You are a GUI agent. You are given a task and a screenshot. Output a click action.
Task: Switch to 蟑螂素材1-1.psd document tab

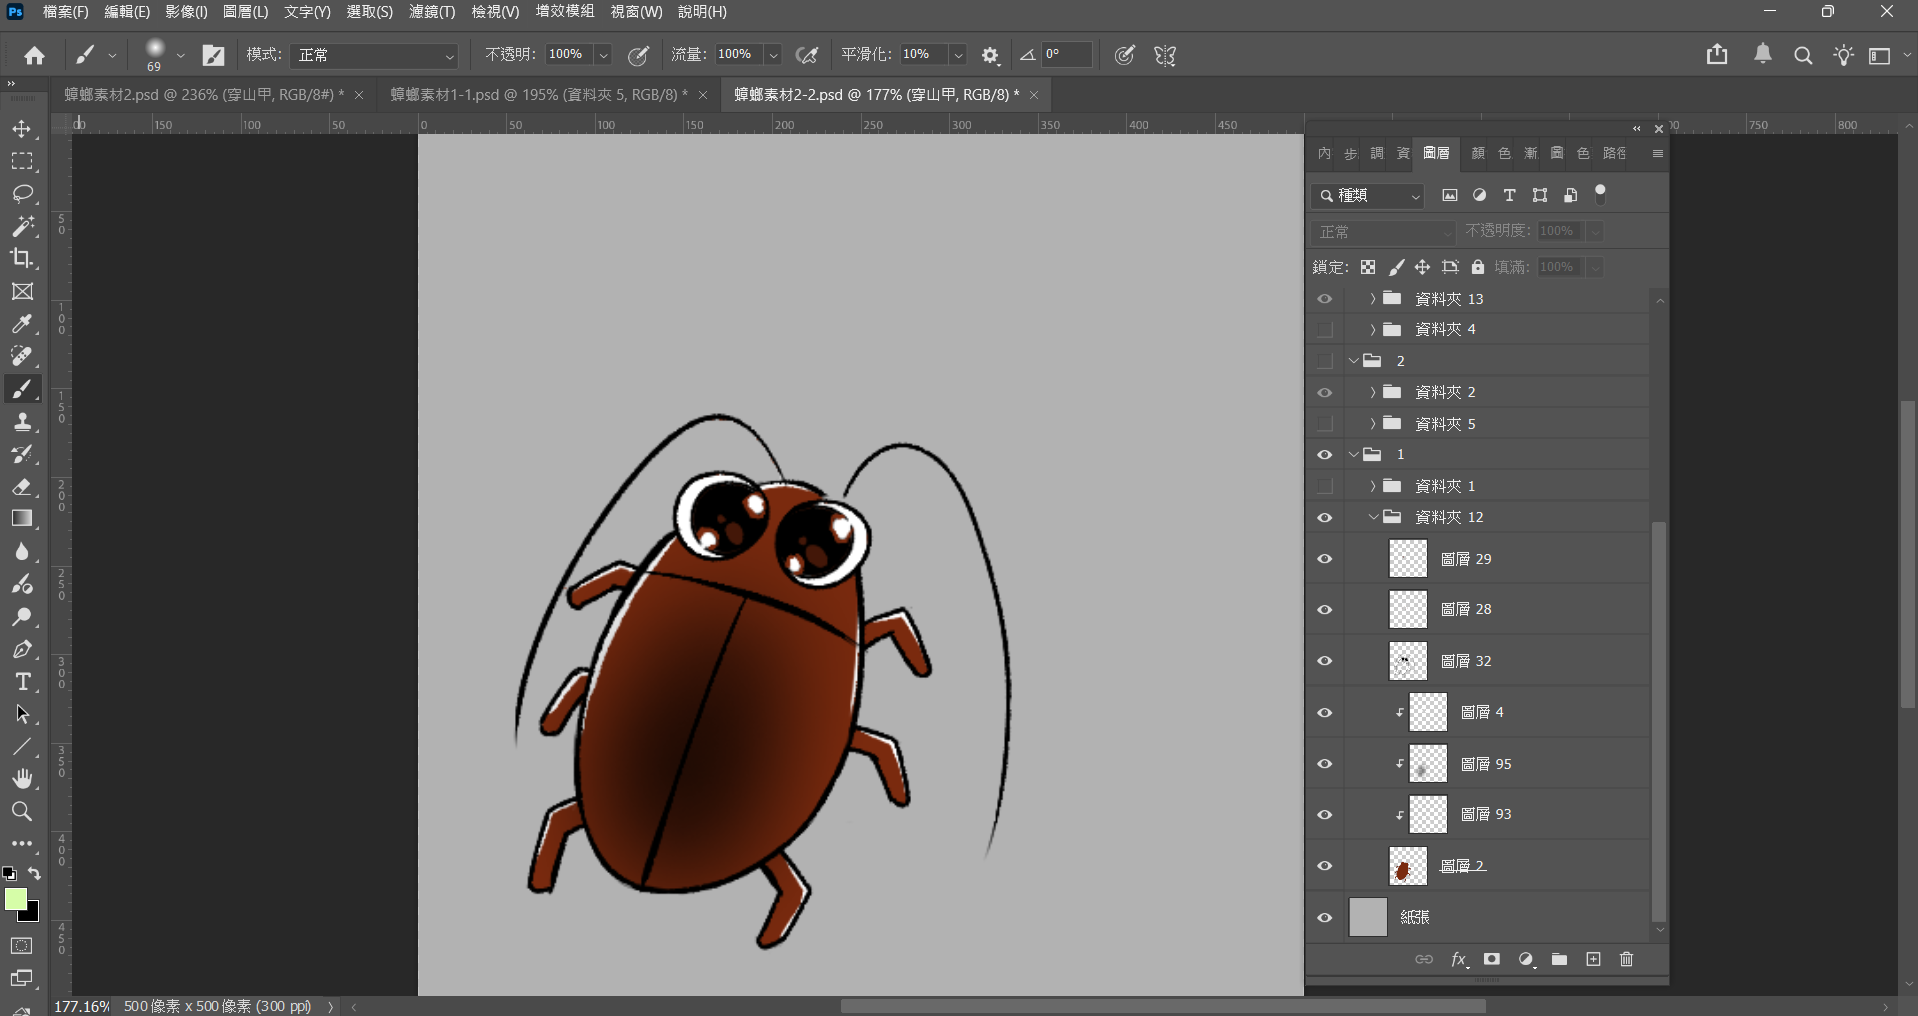point(538,94)
